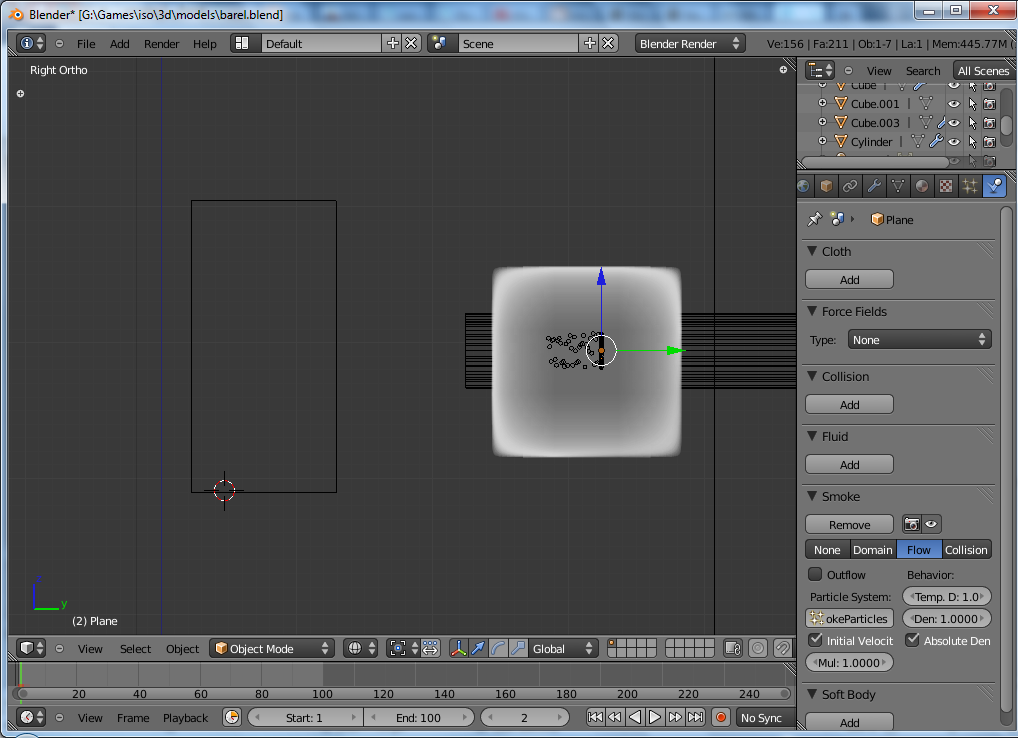1018x738 pixels.
Task: Open the 3D view Select menu
Action: (135, 648)
